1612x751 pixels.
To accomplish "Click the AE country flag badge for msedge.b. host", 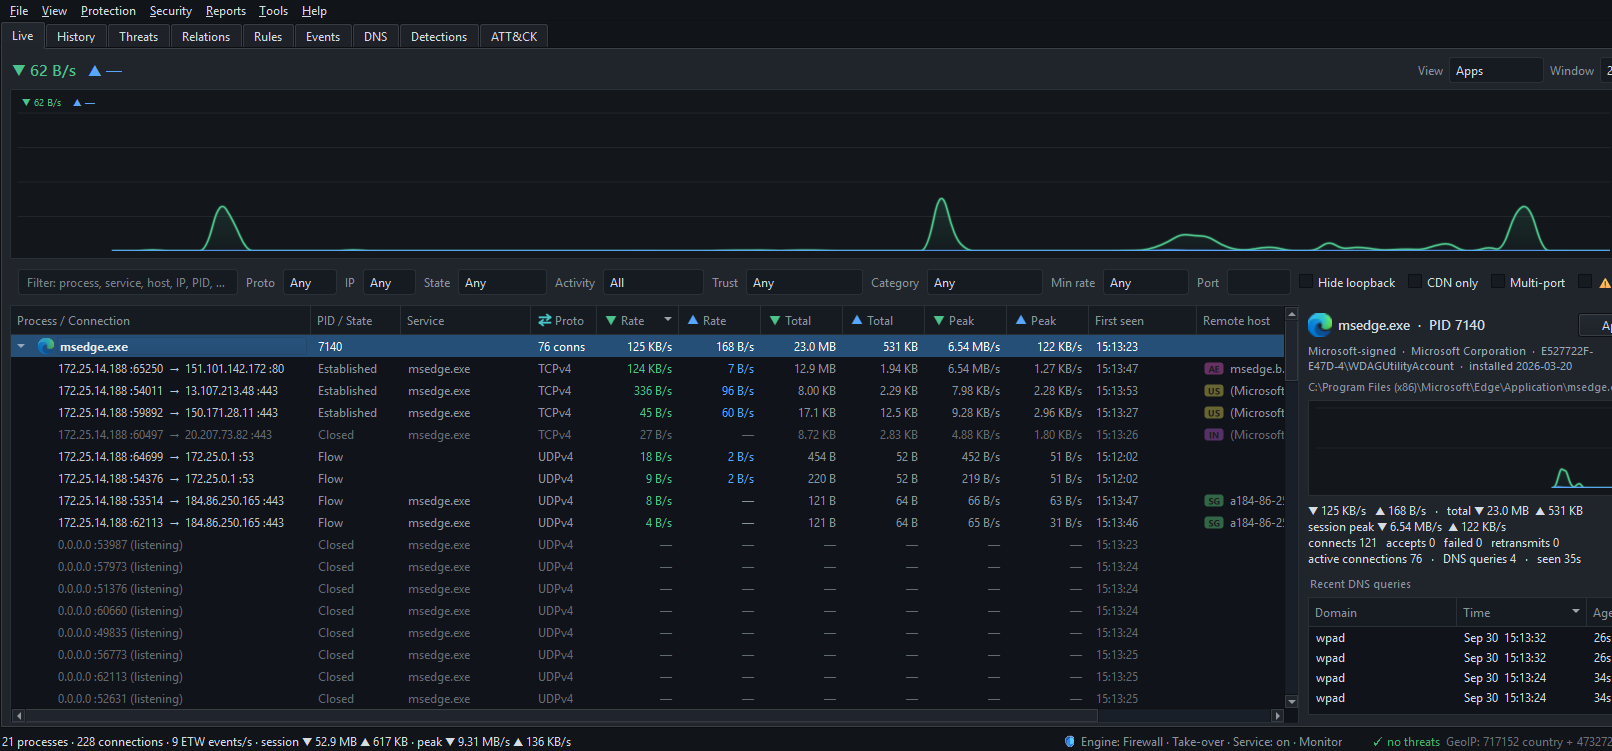I will click(1214, 369).
